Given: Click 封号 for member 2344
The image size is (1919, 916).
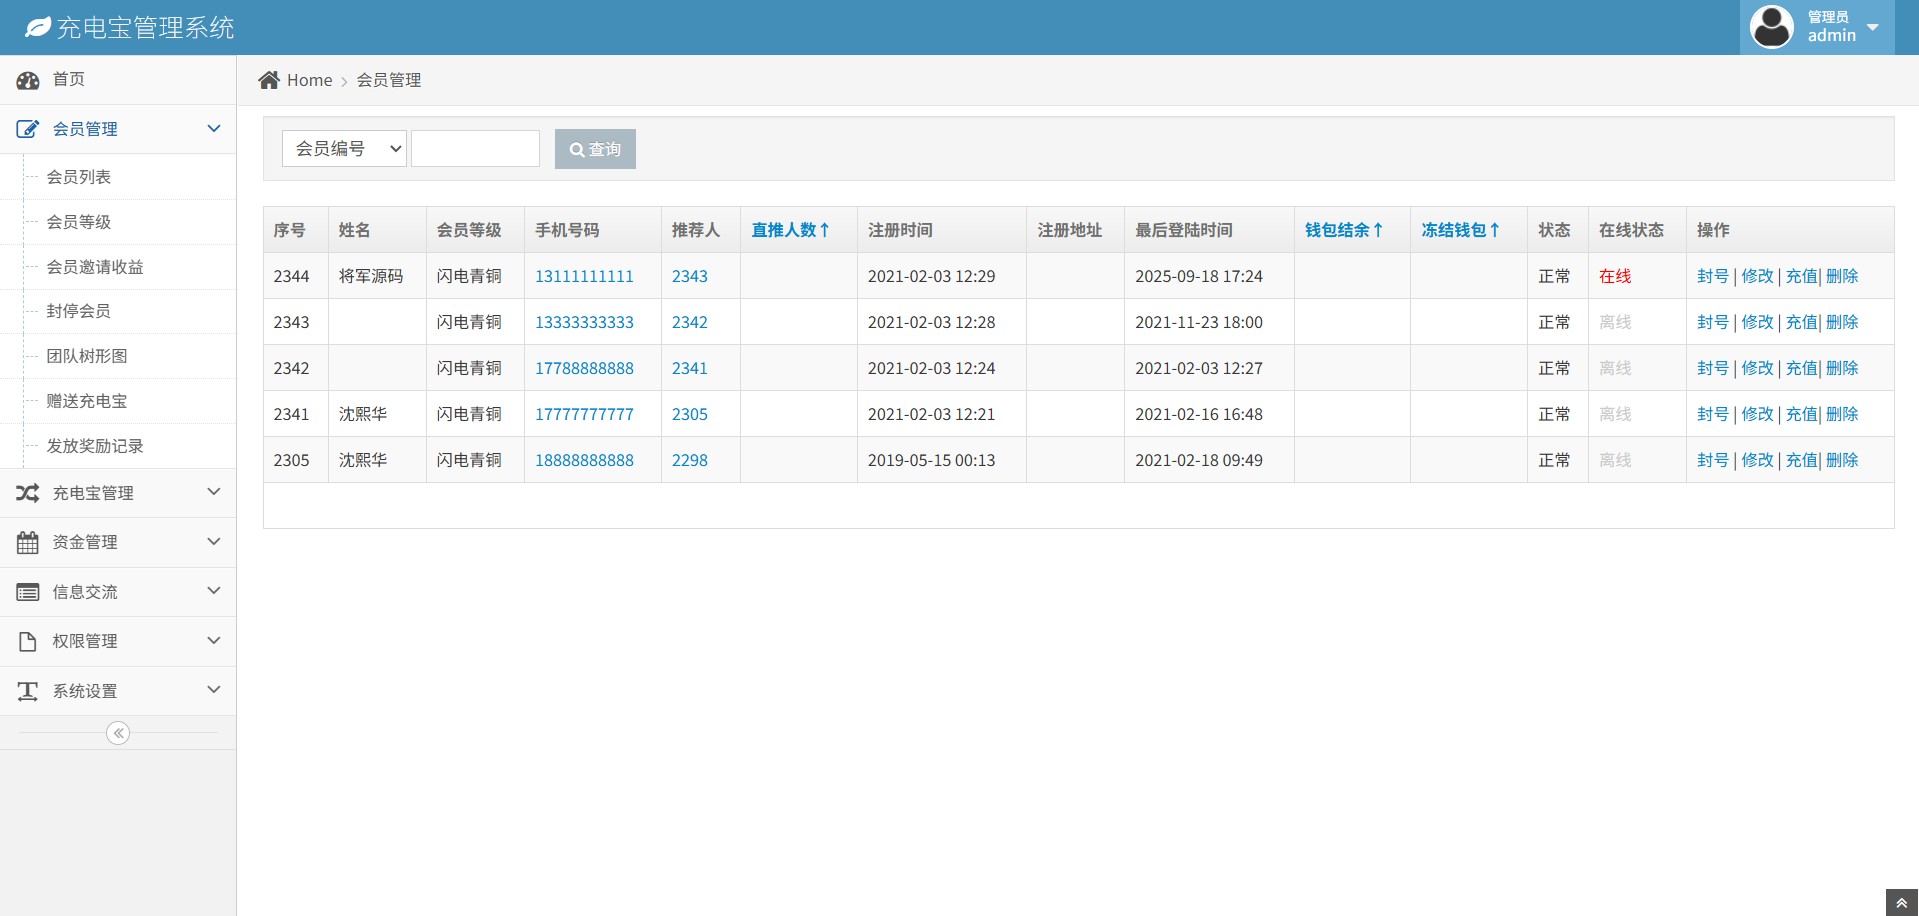Looking at the screenshot, I should [1712, 276].
